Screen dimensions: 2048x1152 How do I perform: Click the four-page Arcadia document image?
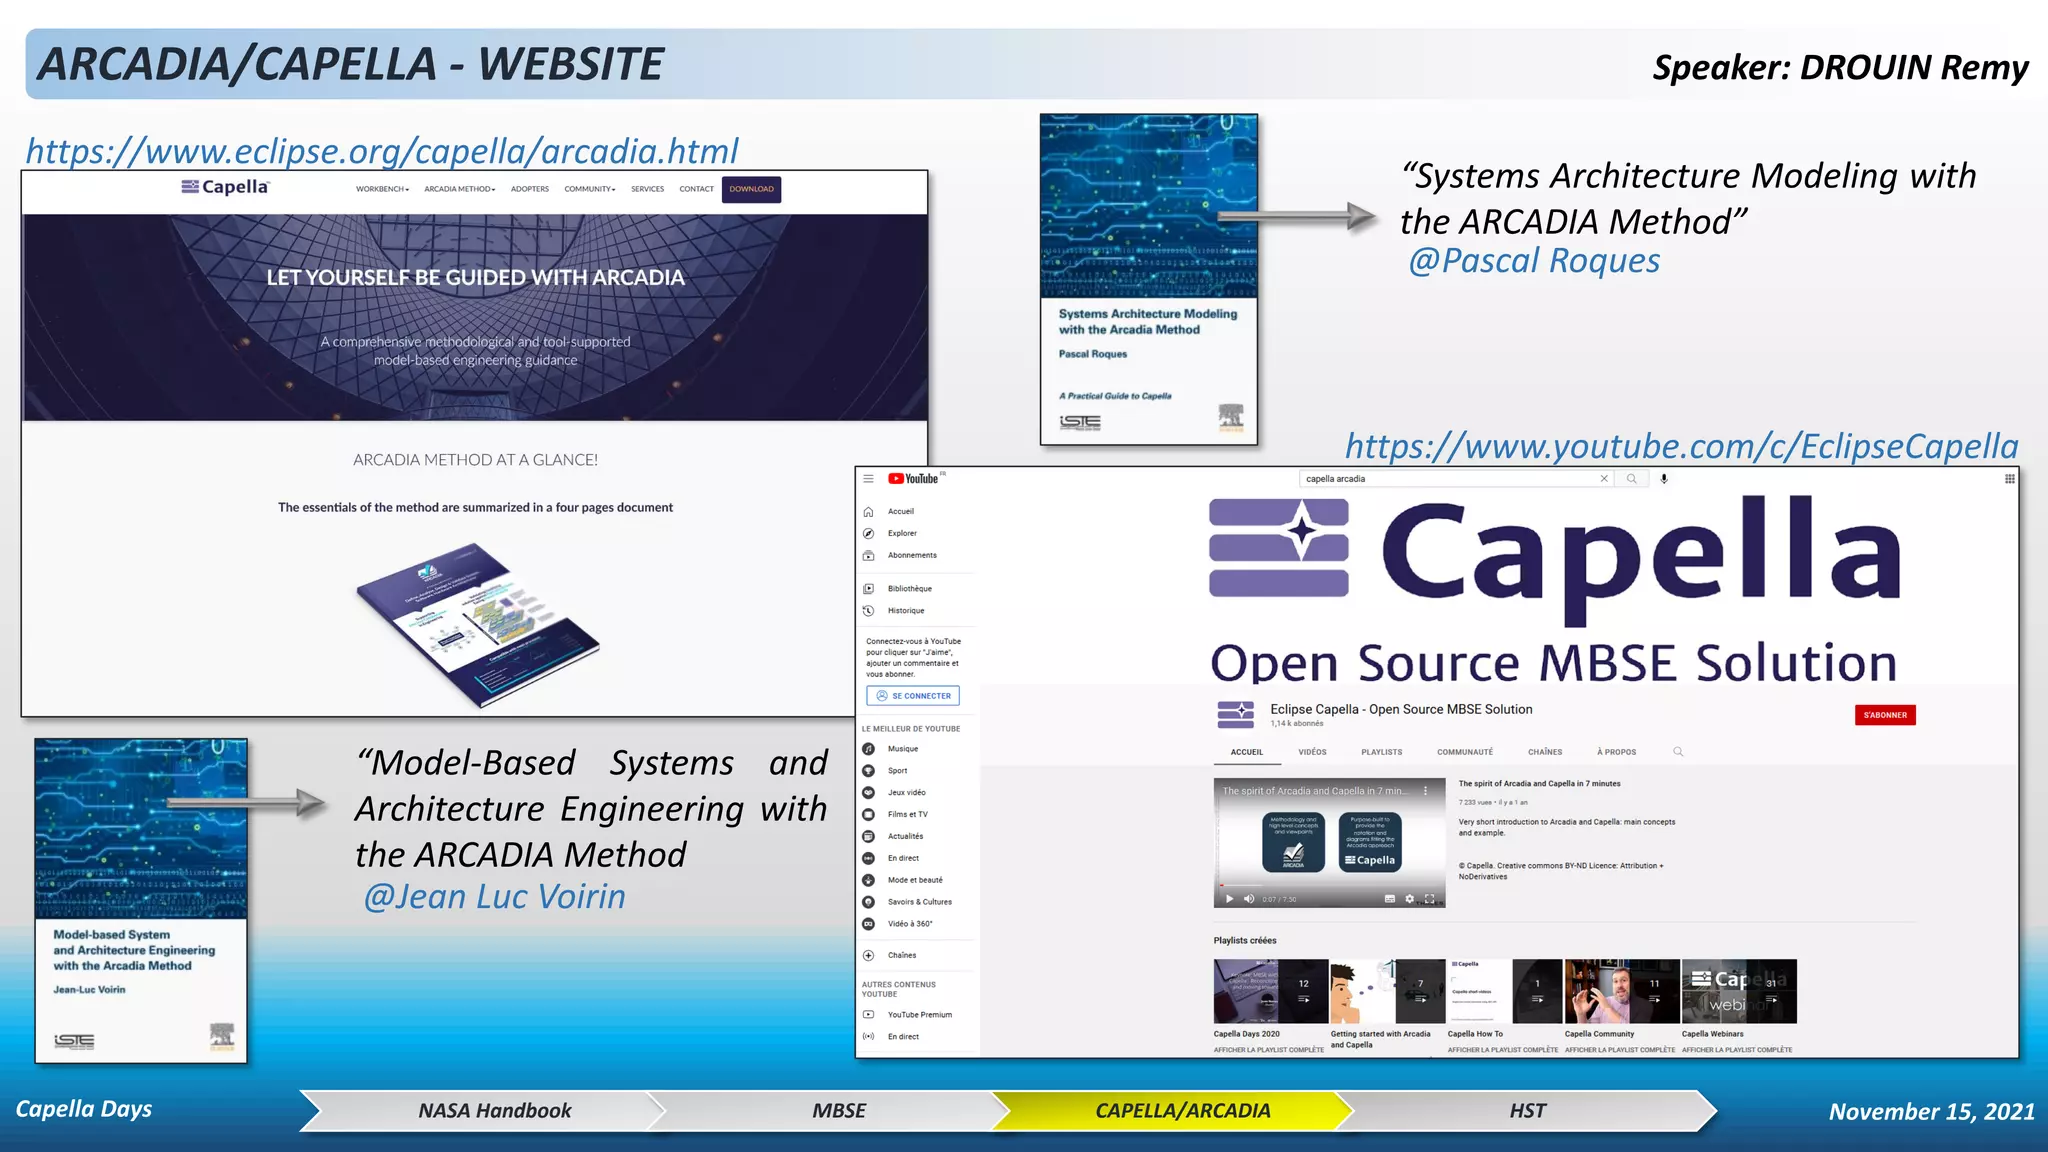477,624
